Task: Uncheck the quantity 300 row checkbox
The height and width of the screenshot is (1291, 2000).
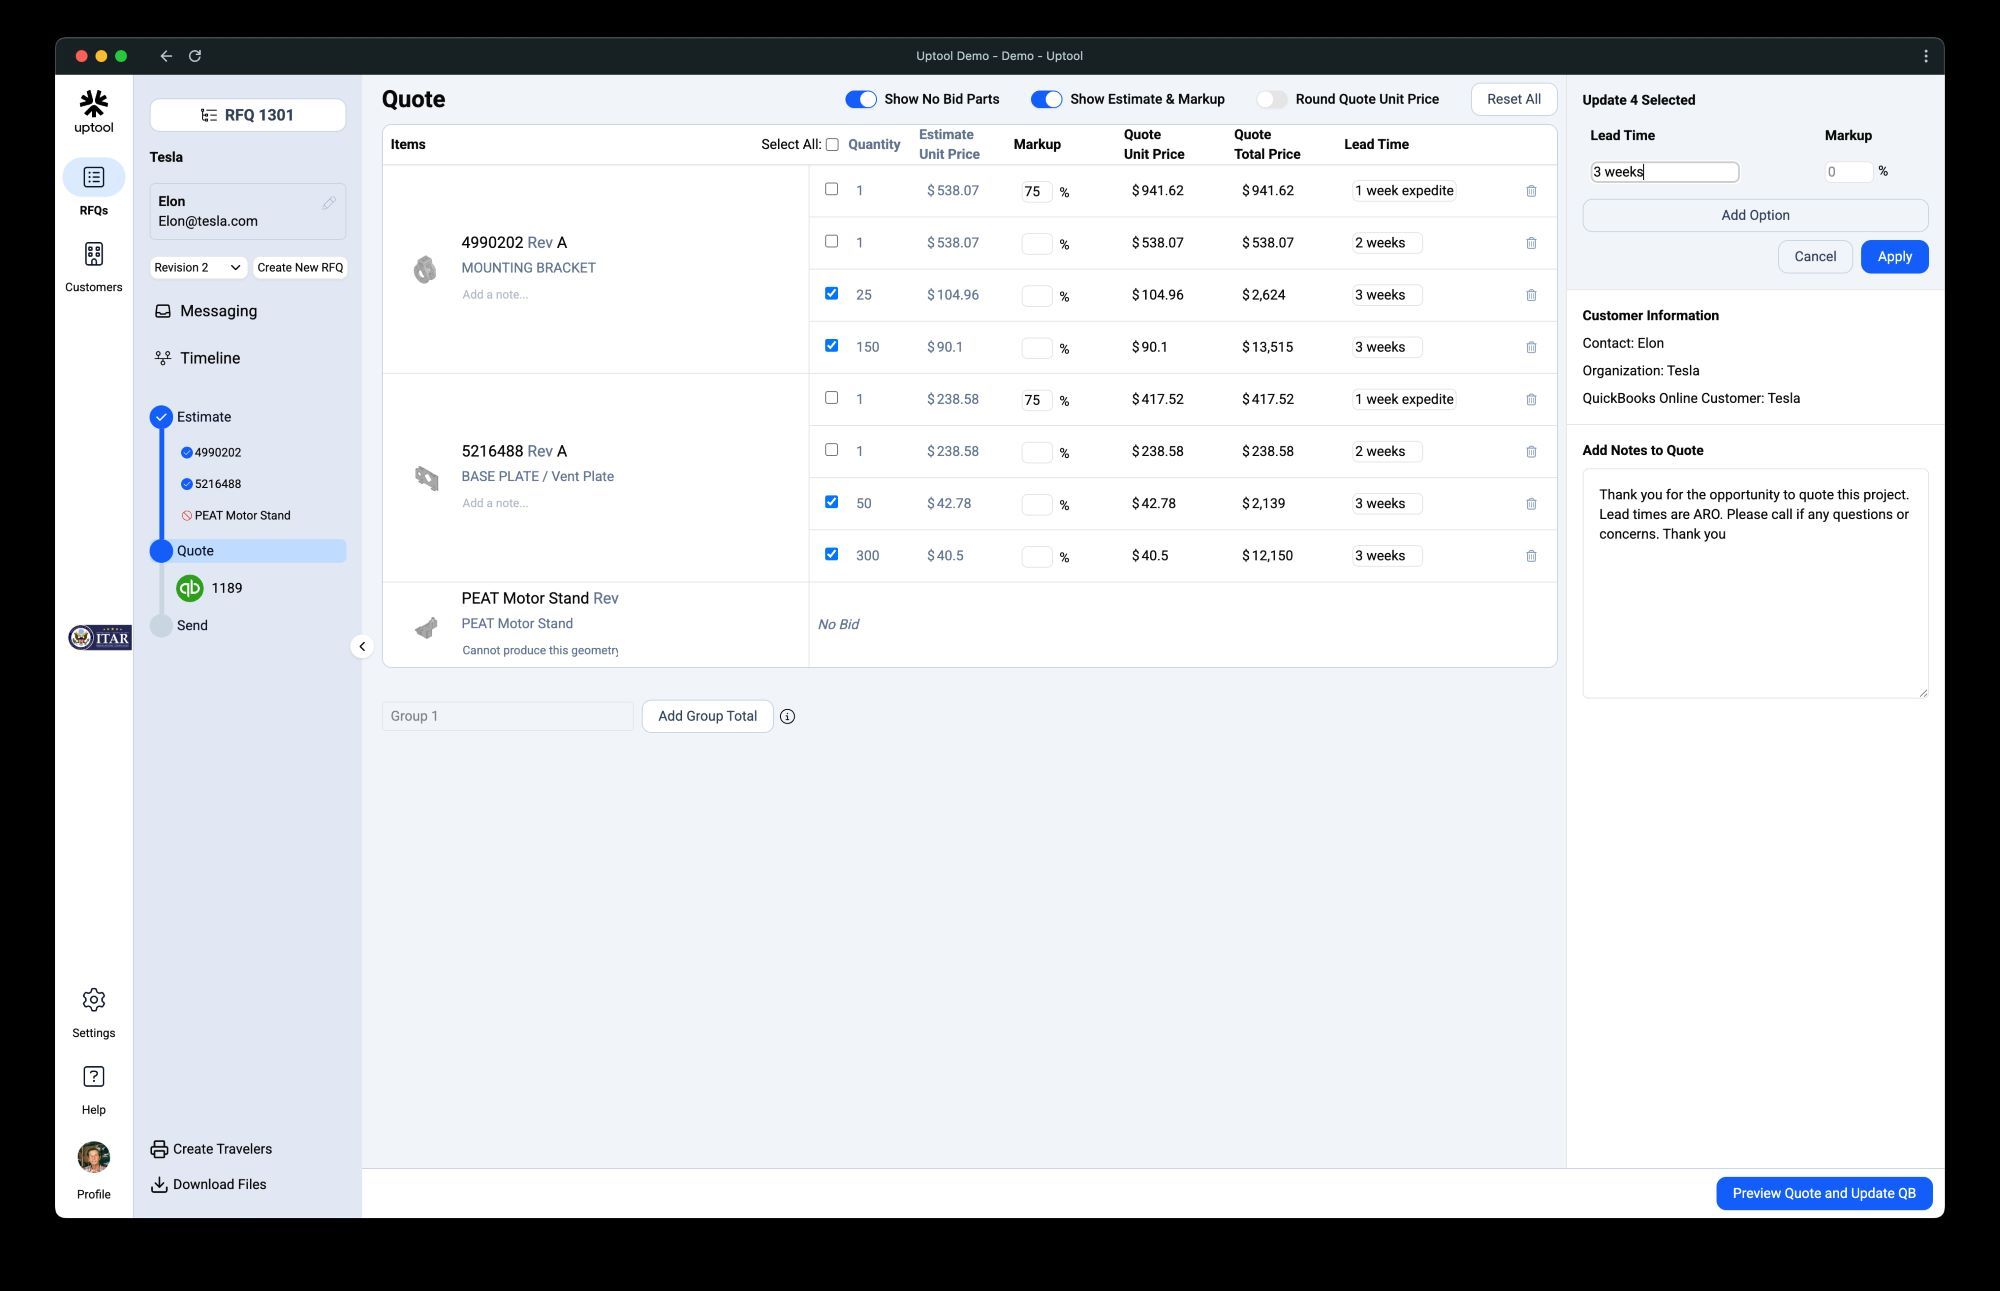Action: (831, 554)
